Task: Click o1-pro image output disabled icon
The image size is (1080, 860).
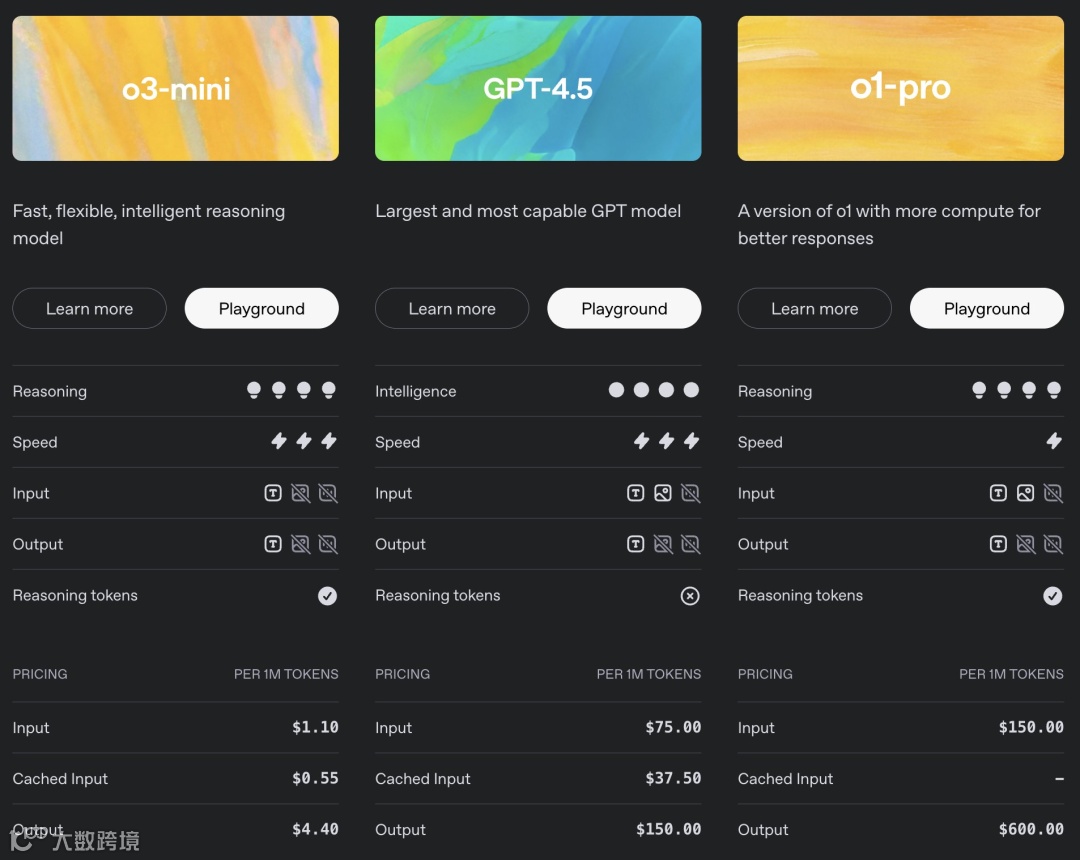Action: click(x=1026, y=544)
